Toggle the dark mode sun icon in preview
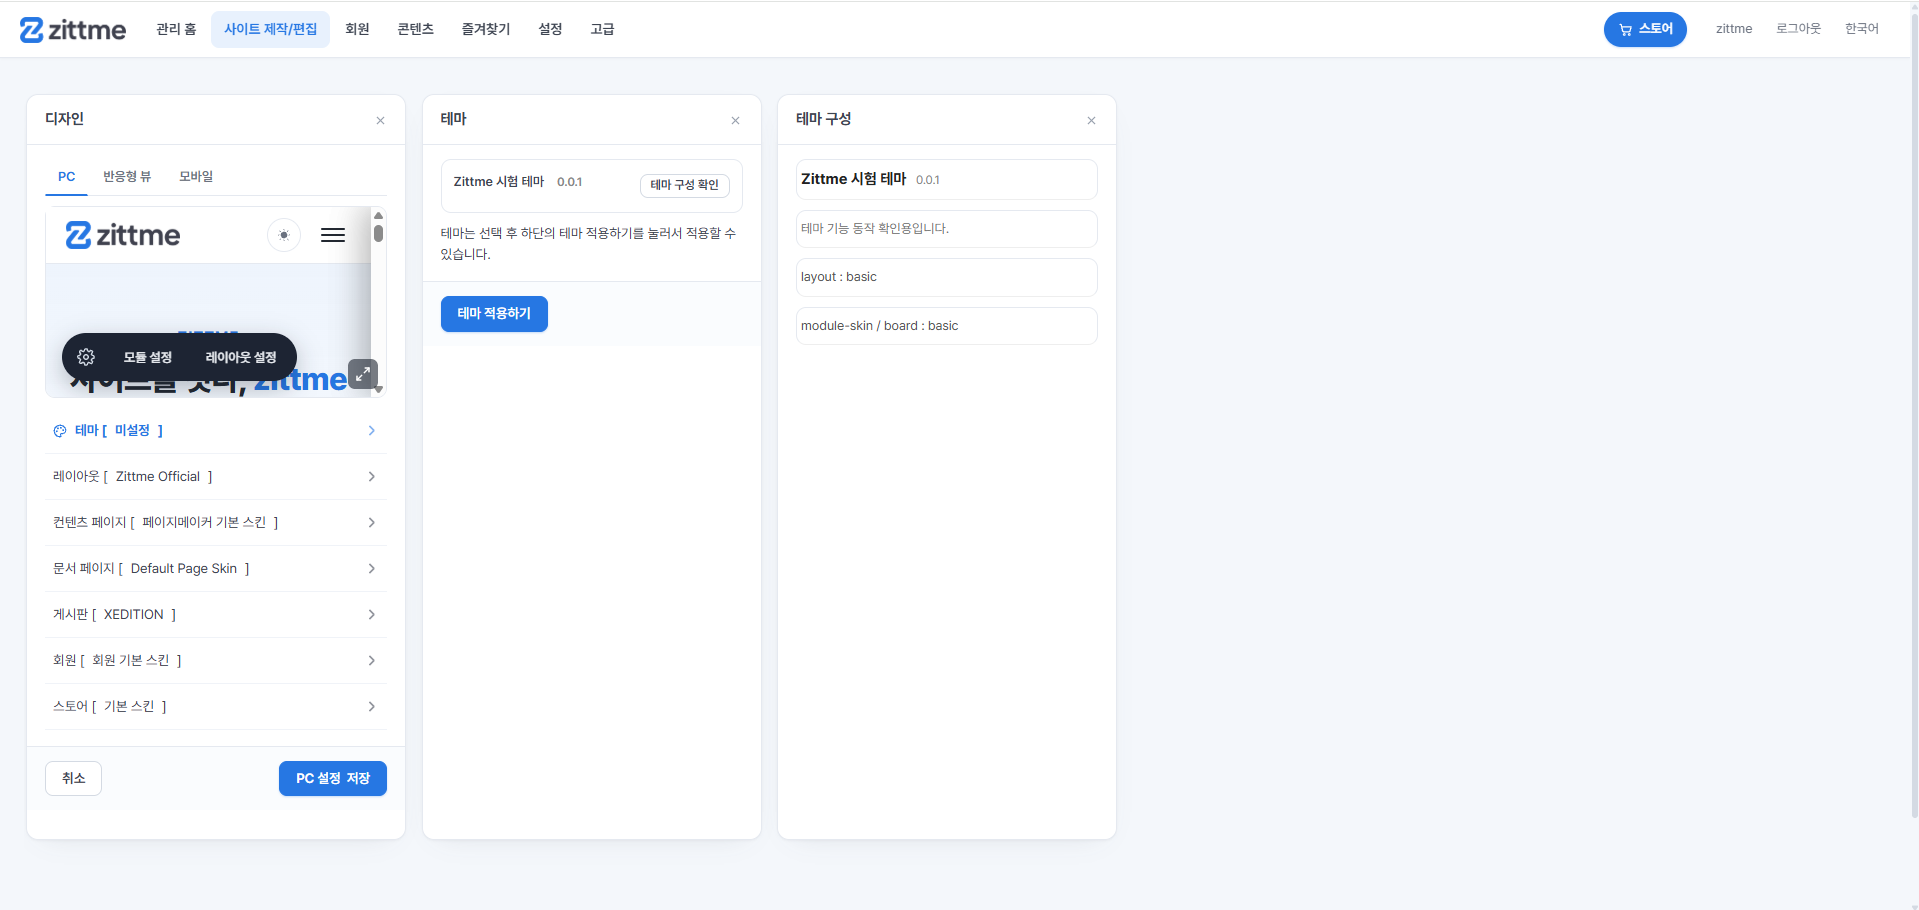This screenshot has height=910, width=1919. click(x=284, y=235)
